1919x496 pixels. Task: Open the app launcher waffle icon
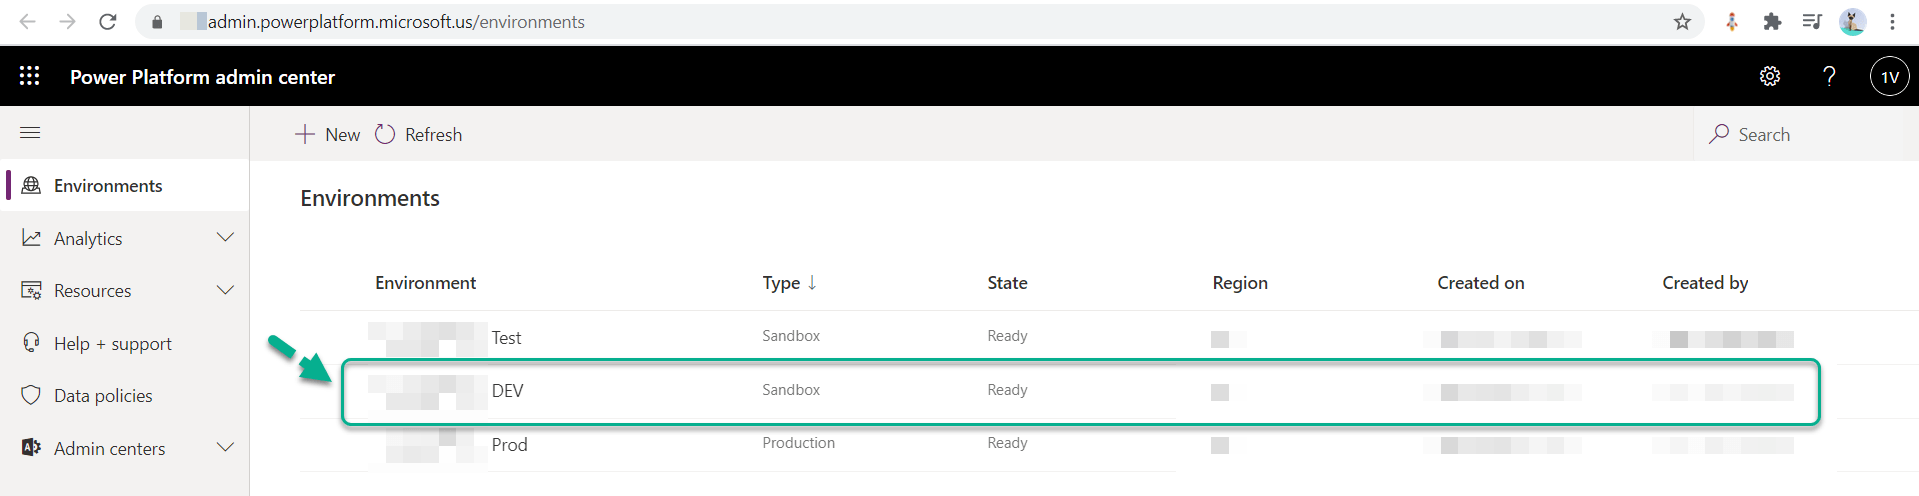[x=30, y=76]
